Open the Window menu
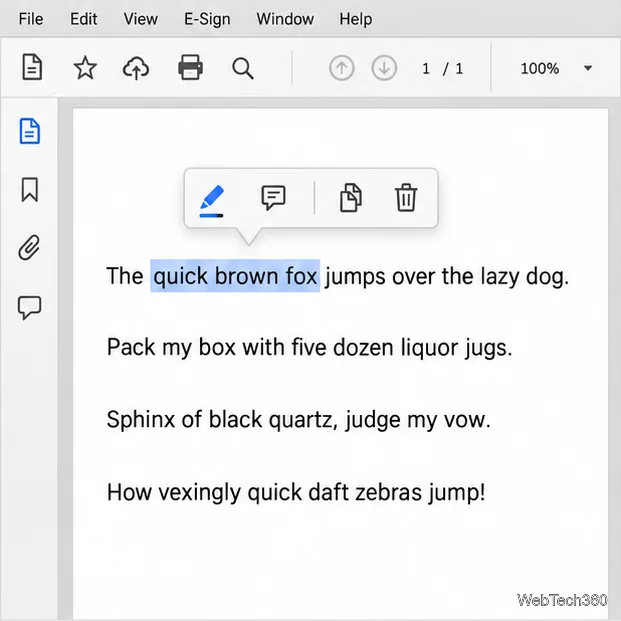Screen dimensions: 621x621 (285, 19)
